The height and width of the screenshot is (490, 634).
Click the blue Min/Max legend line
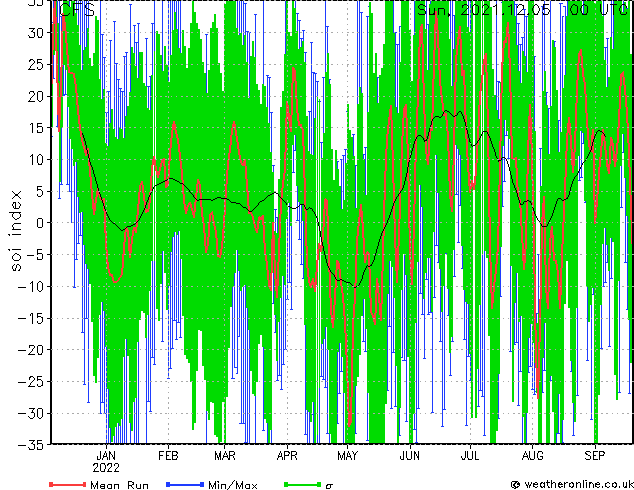coord(185,484)
